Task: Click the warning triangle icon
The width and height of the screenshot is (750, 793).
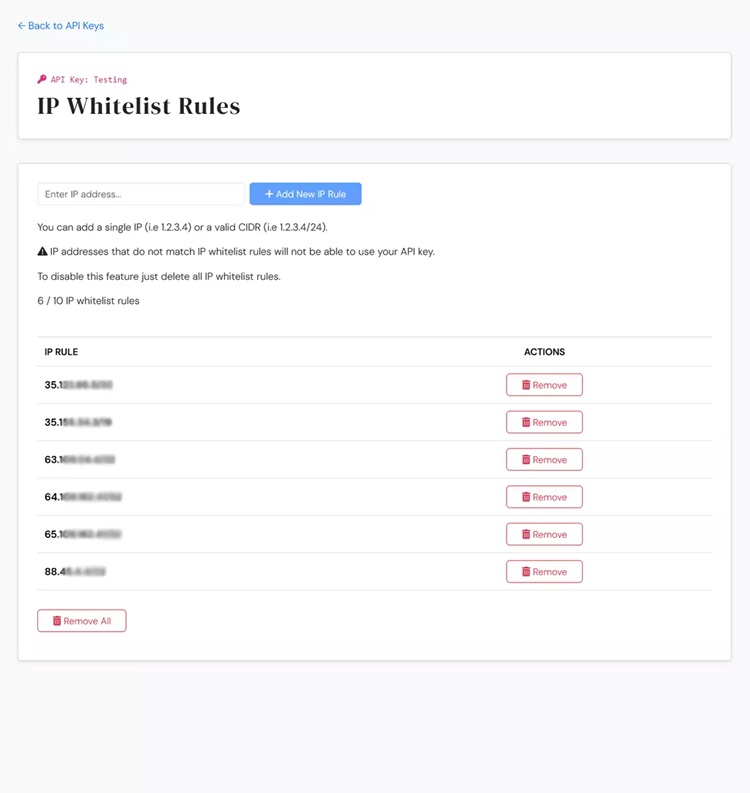Action: [42, 252]
